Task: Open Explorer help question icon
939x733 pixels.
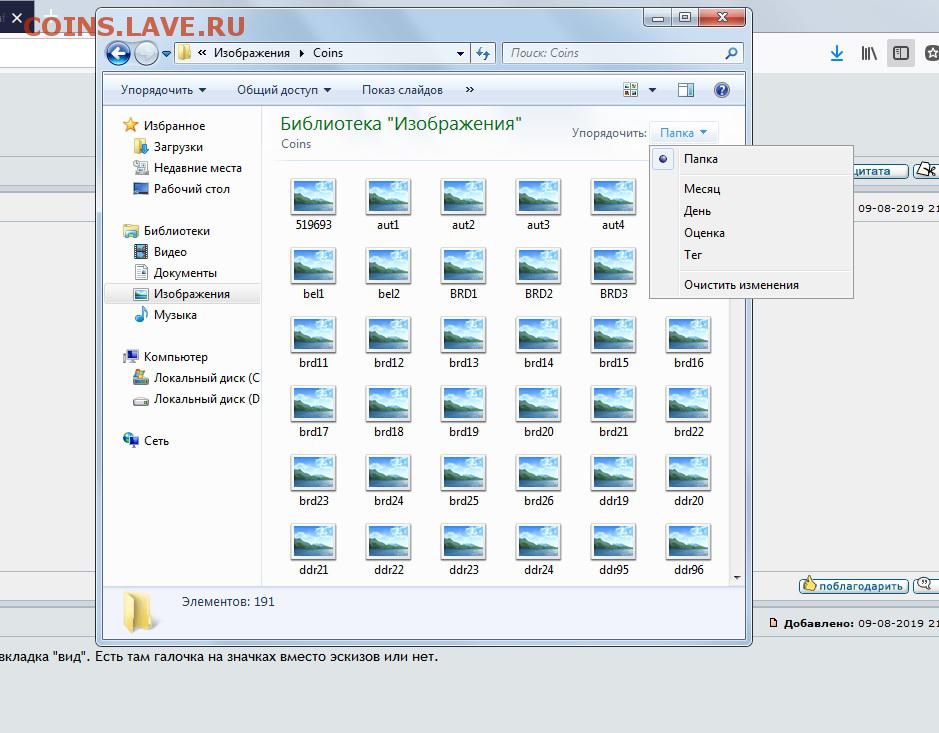Action: point(722,90)
